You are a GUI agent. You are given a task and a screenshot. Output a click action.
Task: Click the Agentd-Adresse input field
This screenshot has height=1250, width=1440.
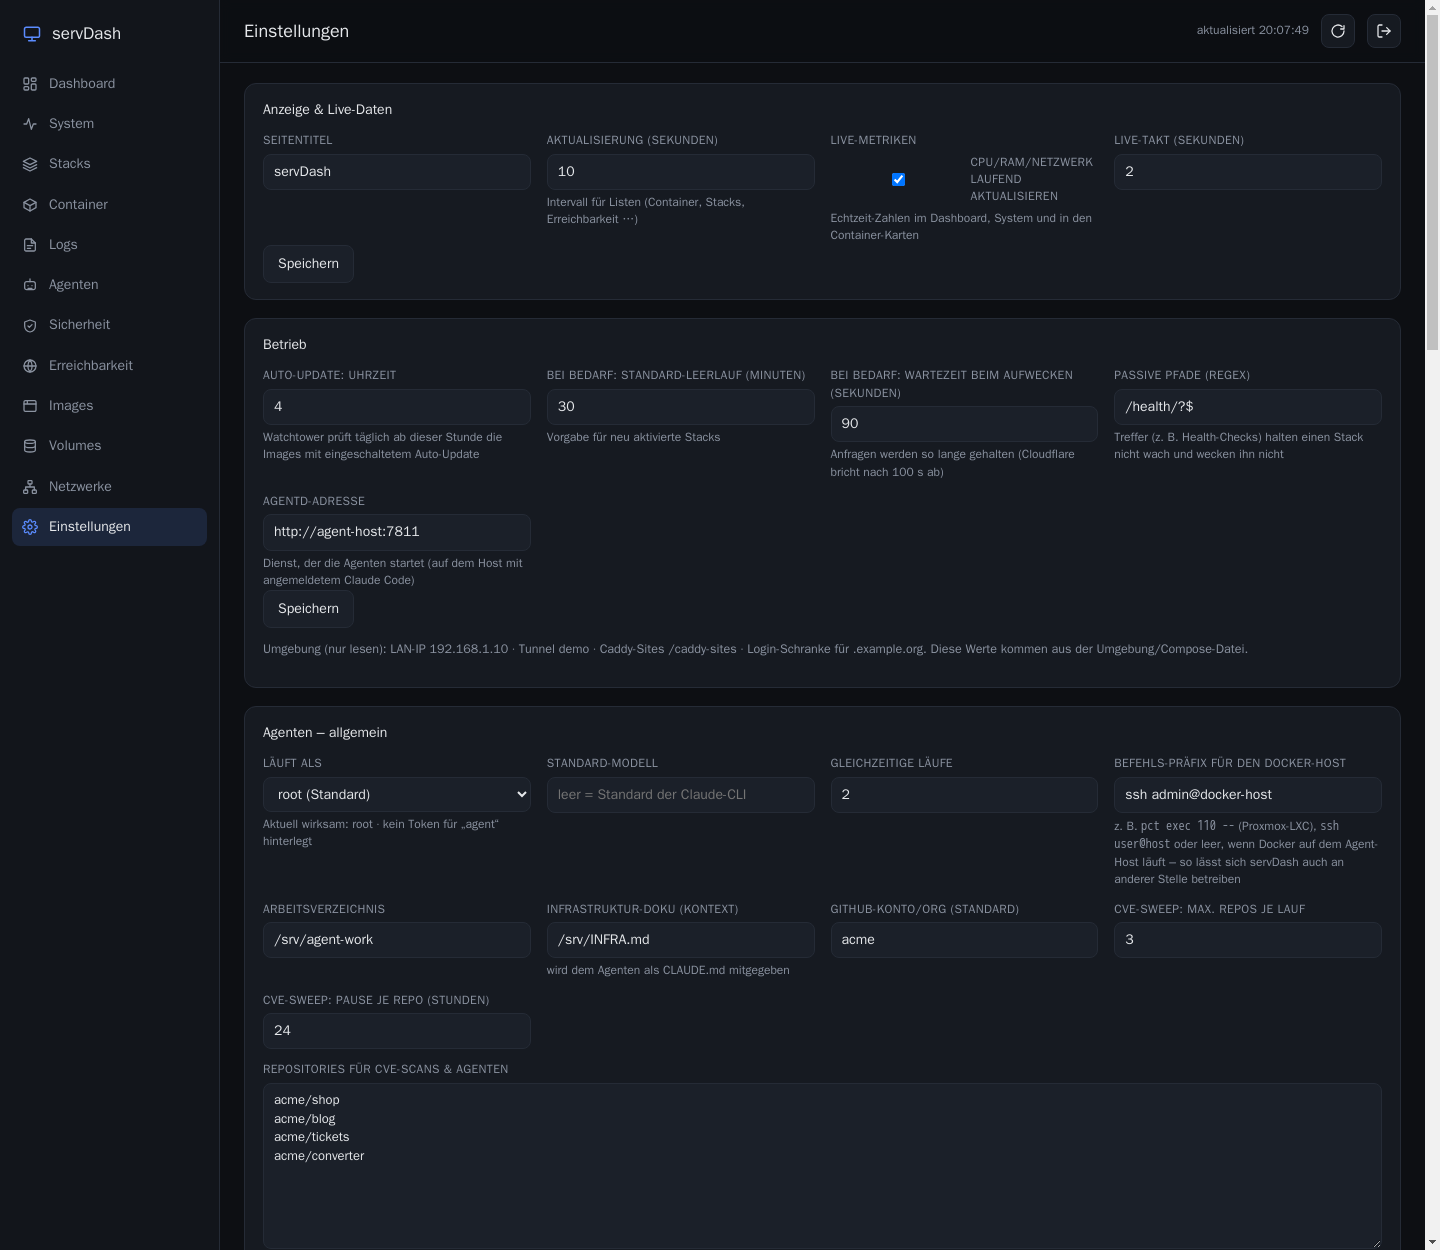[x=397, y=532]
